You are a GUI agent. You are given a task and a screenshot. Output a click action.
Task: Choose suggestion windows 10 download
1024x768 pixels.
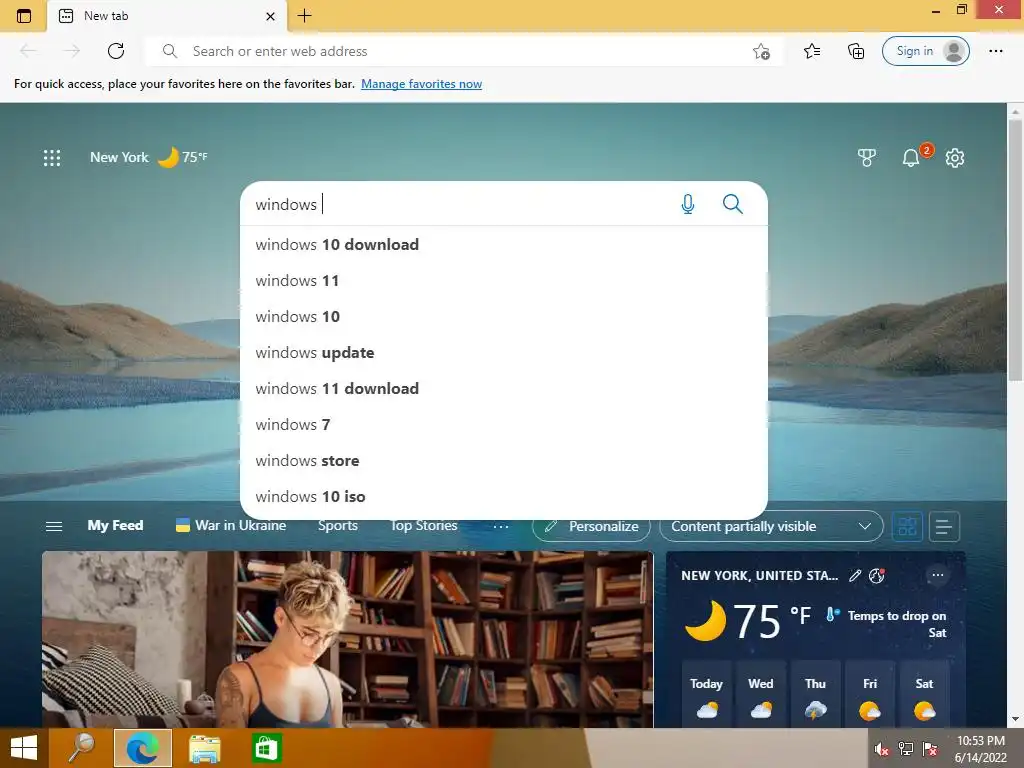504,245
